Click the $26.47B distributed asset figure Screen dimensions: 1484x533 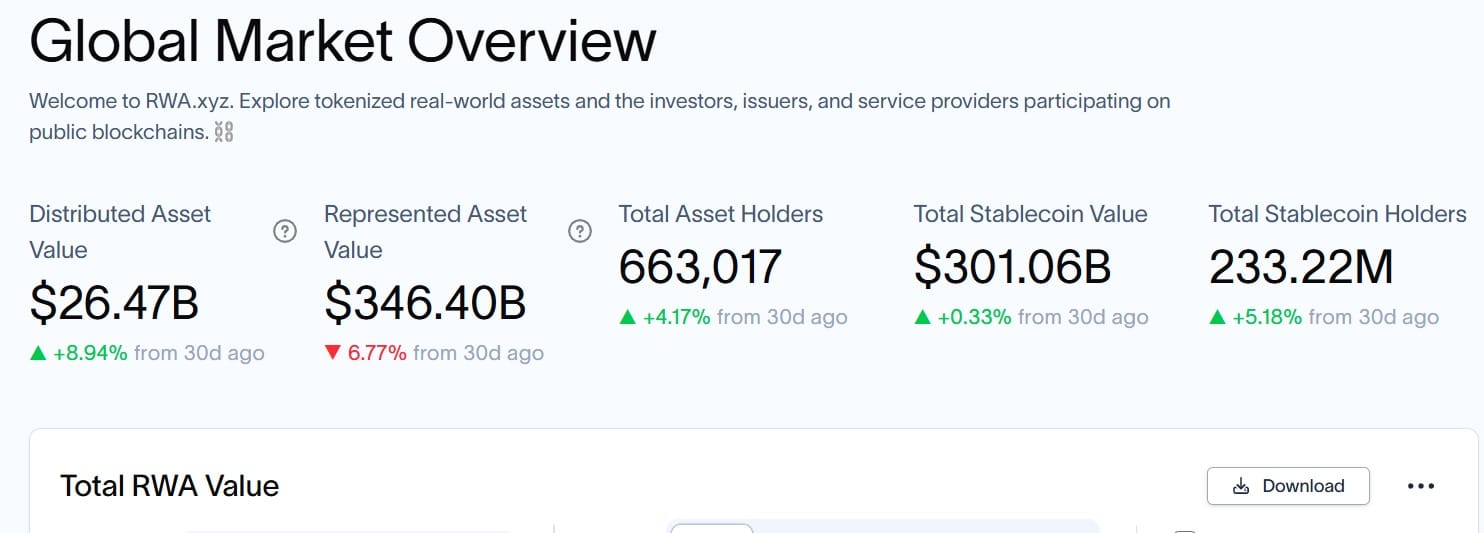click(114, 303)
